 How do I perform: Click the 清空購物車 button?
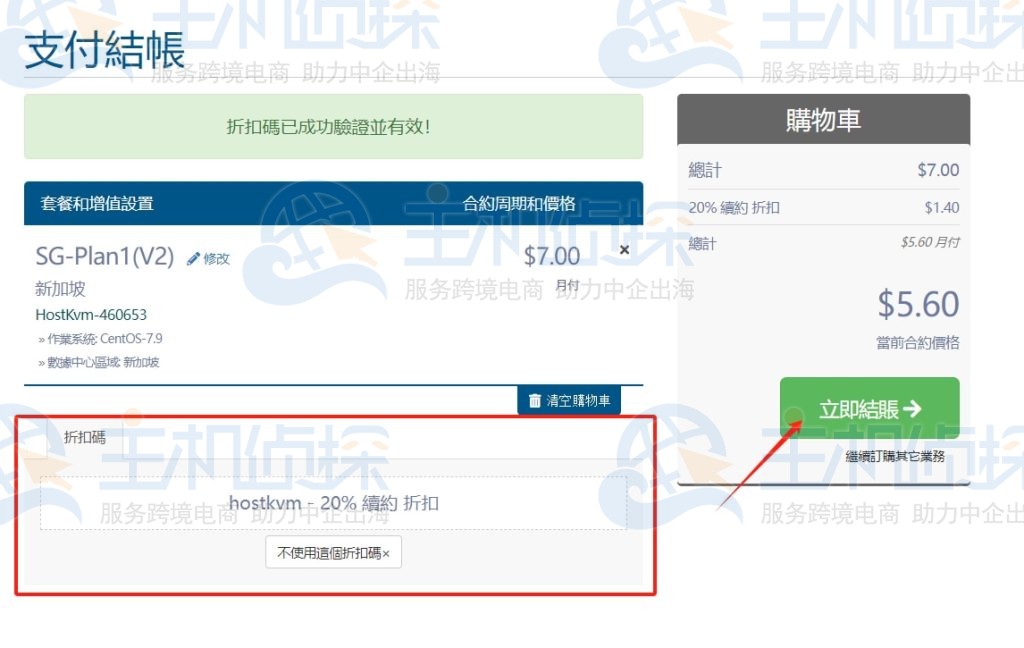[x=570, y=399]
